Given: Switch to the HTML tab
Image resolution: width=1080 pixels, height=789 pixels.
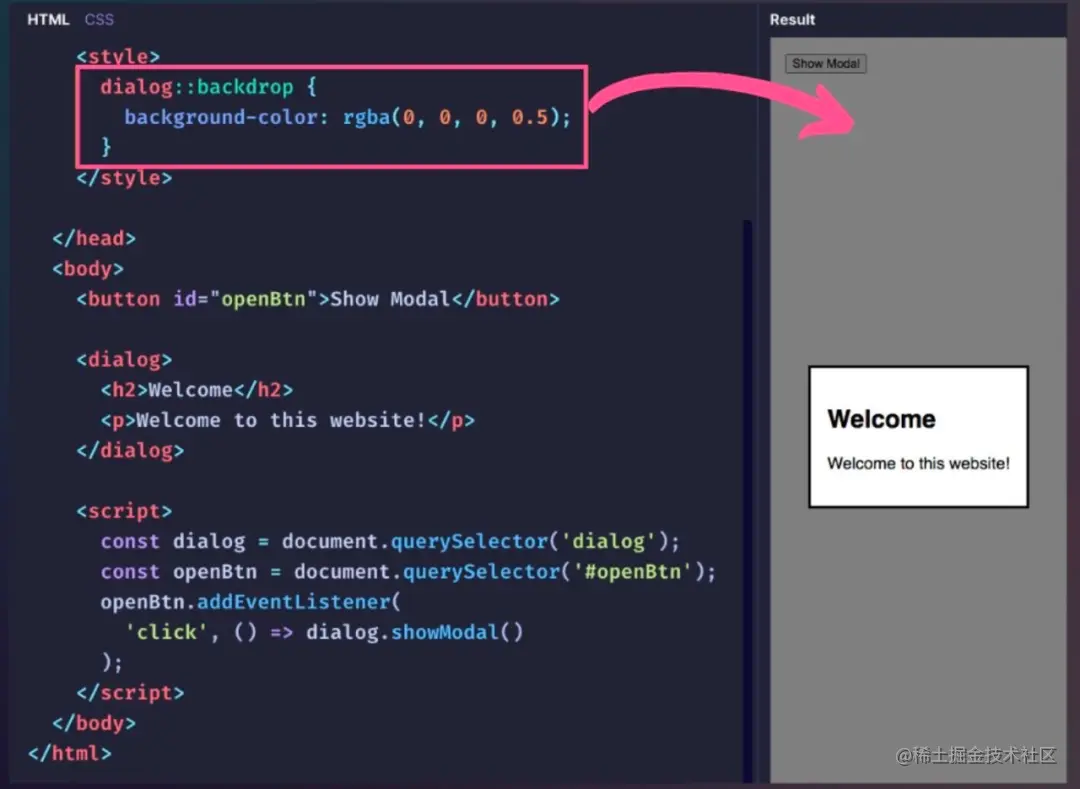Looking at the screenshot, I should click(48, 19).
